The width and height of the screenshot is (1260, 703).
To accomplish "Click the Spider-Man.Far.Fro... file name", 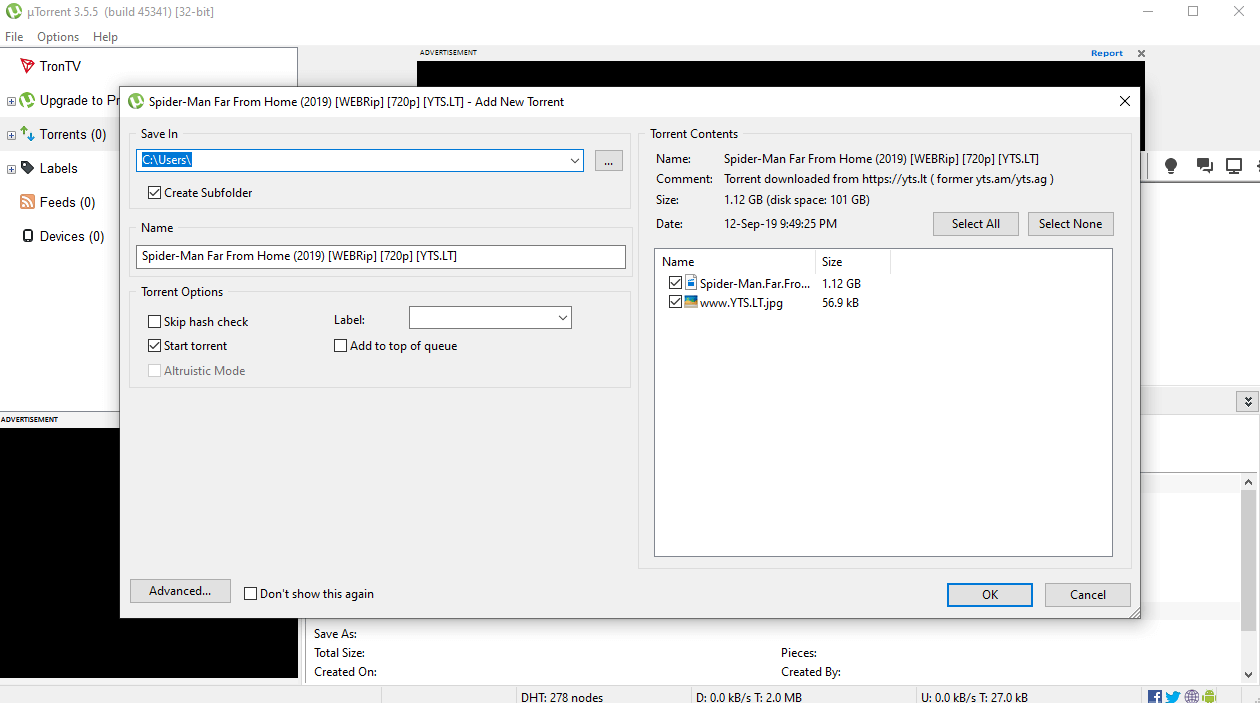I will [755, 283].
